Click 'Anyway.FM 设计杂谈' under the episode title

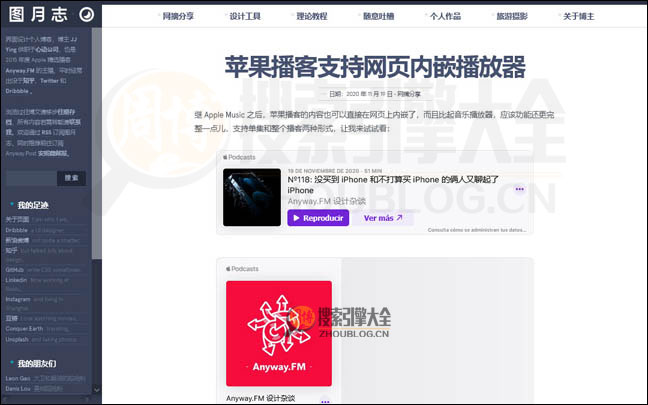pos(326,201)
